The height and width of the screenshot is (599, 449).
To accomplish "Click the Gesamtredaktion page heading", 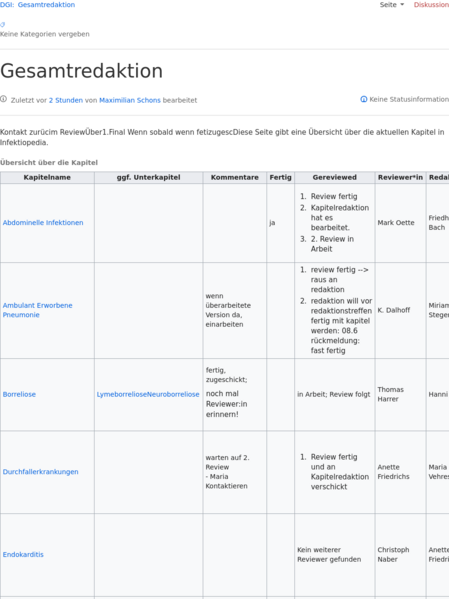I will tap(81, 71).
